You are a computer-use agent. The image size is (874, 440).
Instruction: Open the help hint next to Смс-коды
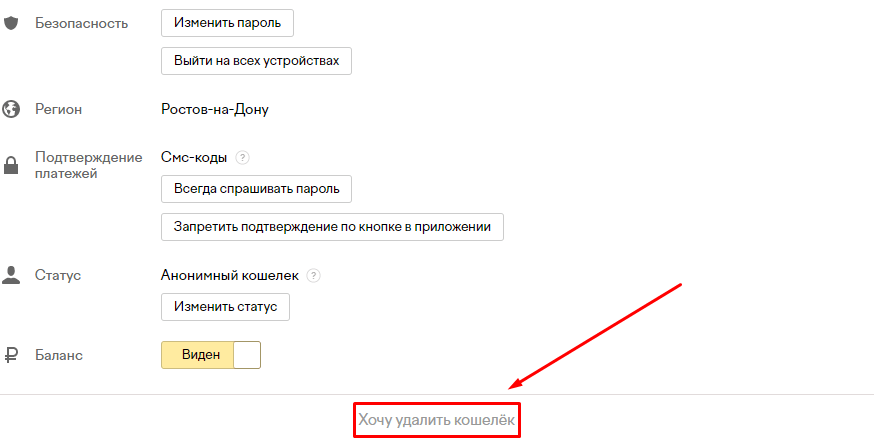[242, 158]
